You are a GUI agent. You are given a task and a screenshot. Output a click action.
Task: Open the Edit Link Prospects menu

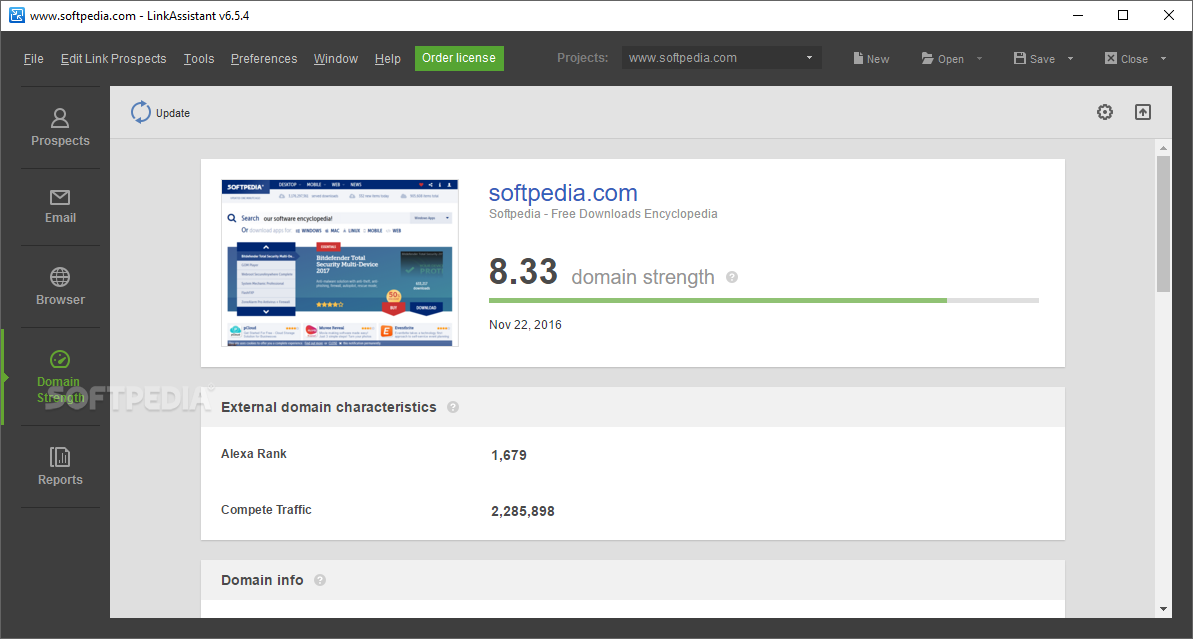point(113,59)
